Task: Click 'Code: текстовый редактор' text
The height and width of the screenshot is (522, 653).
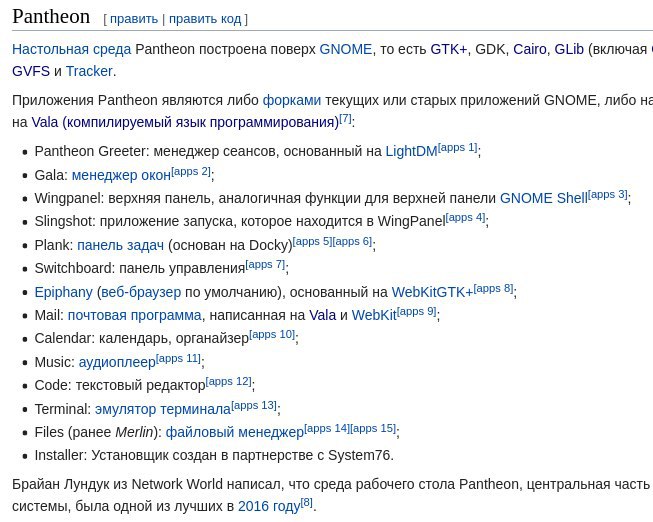Action: [120, 385]
